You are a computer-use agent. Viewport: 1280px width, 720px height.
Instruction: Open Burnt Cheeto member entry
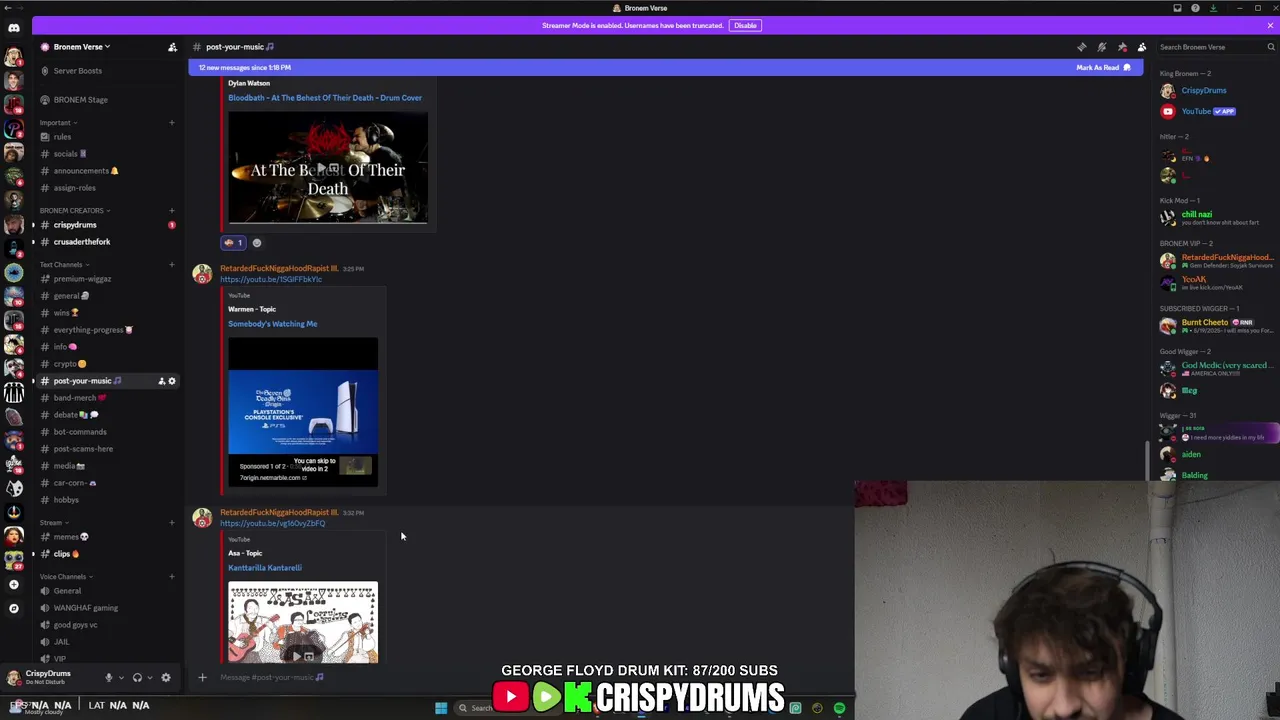[1216, 326]
